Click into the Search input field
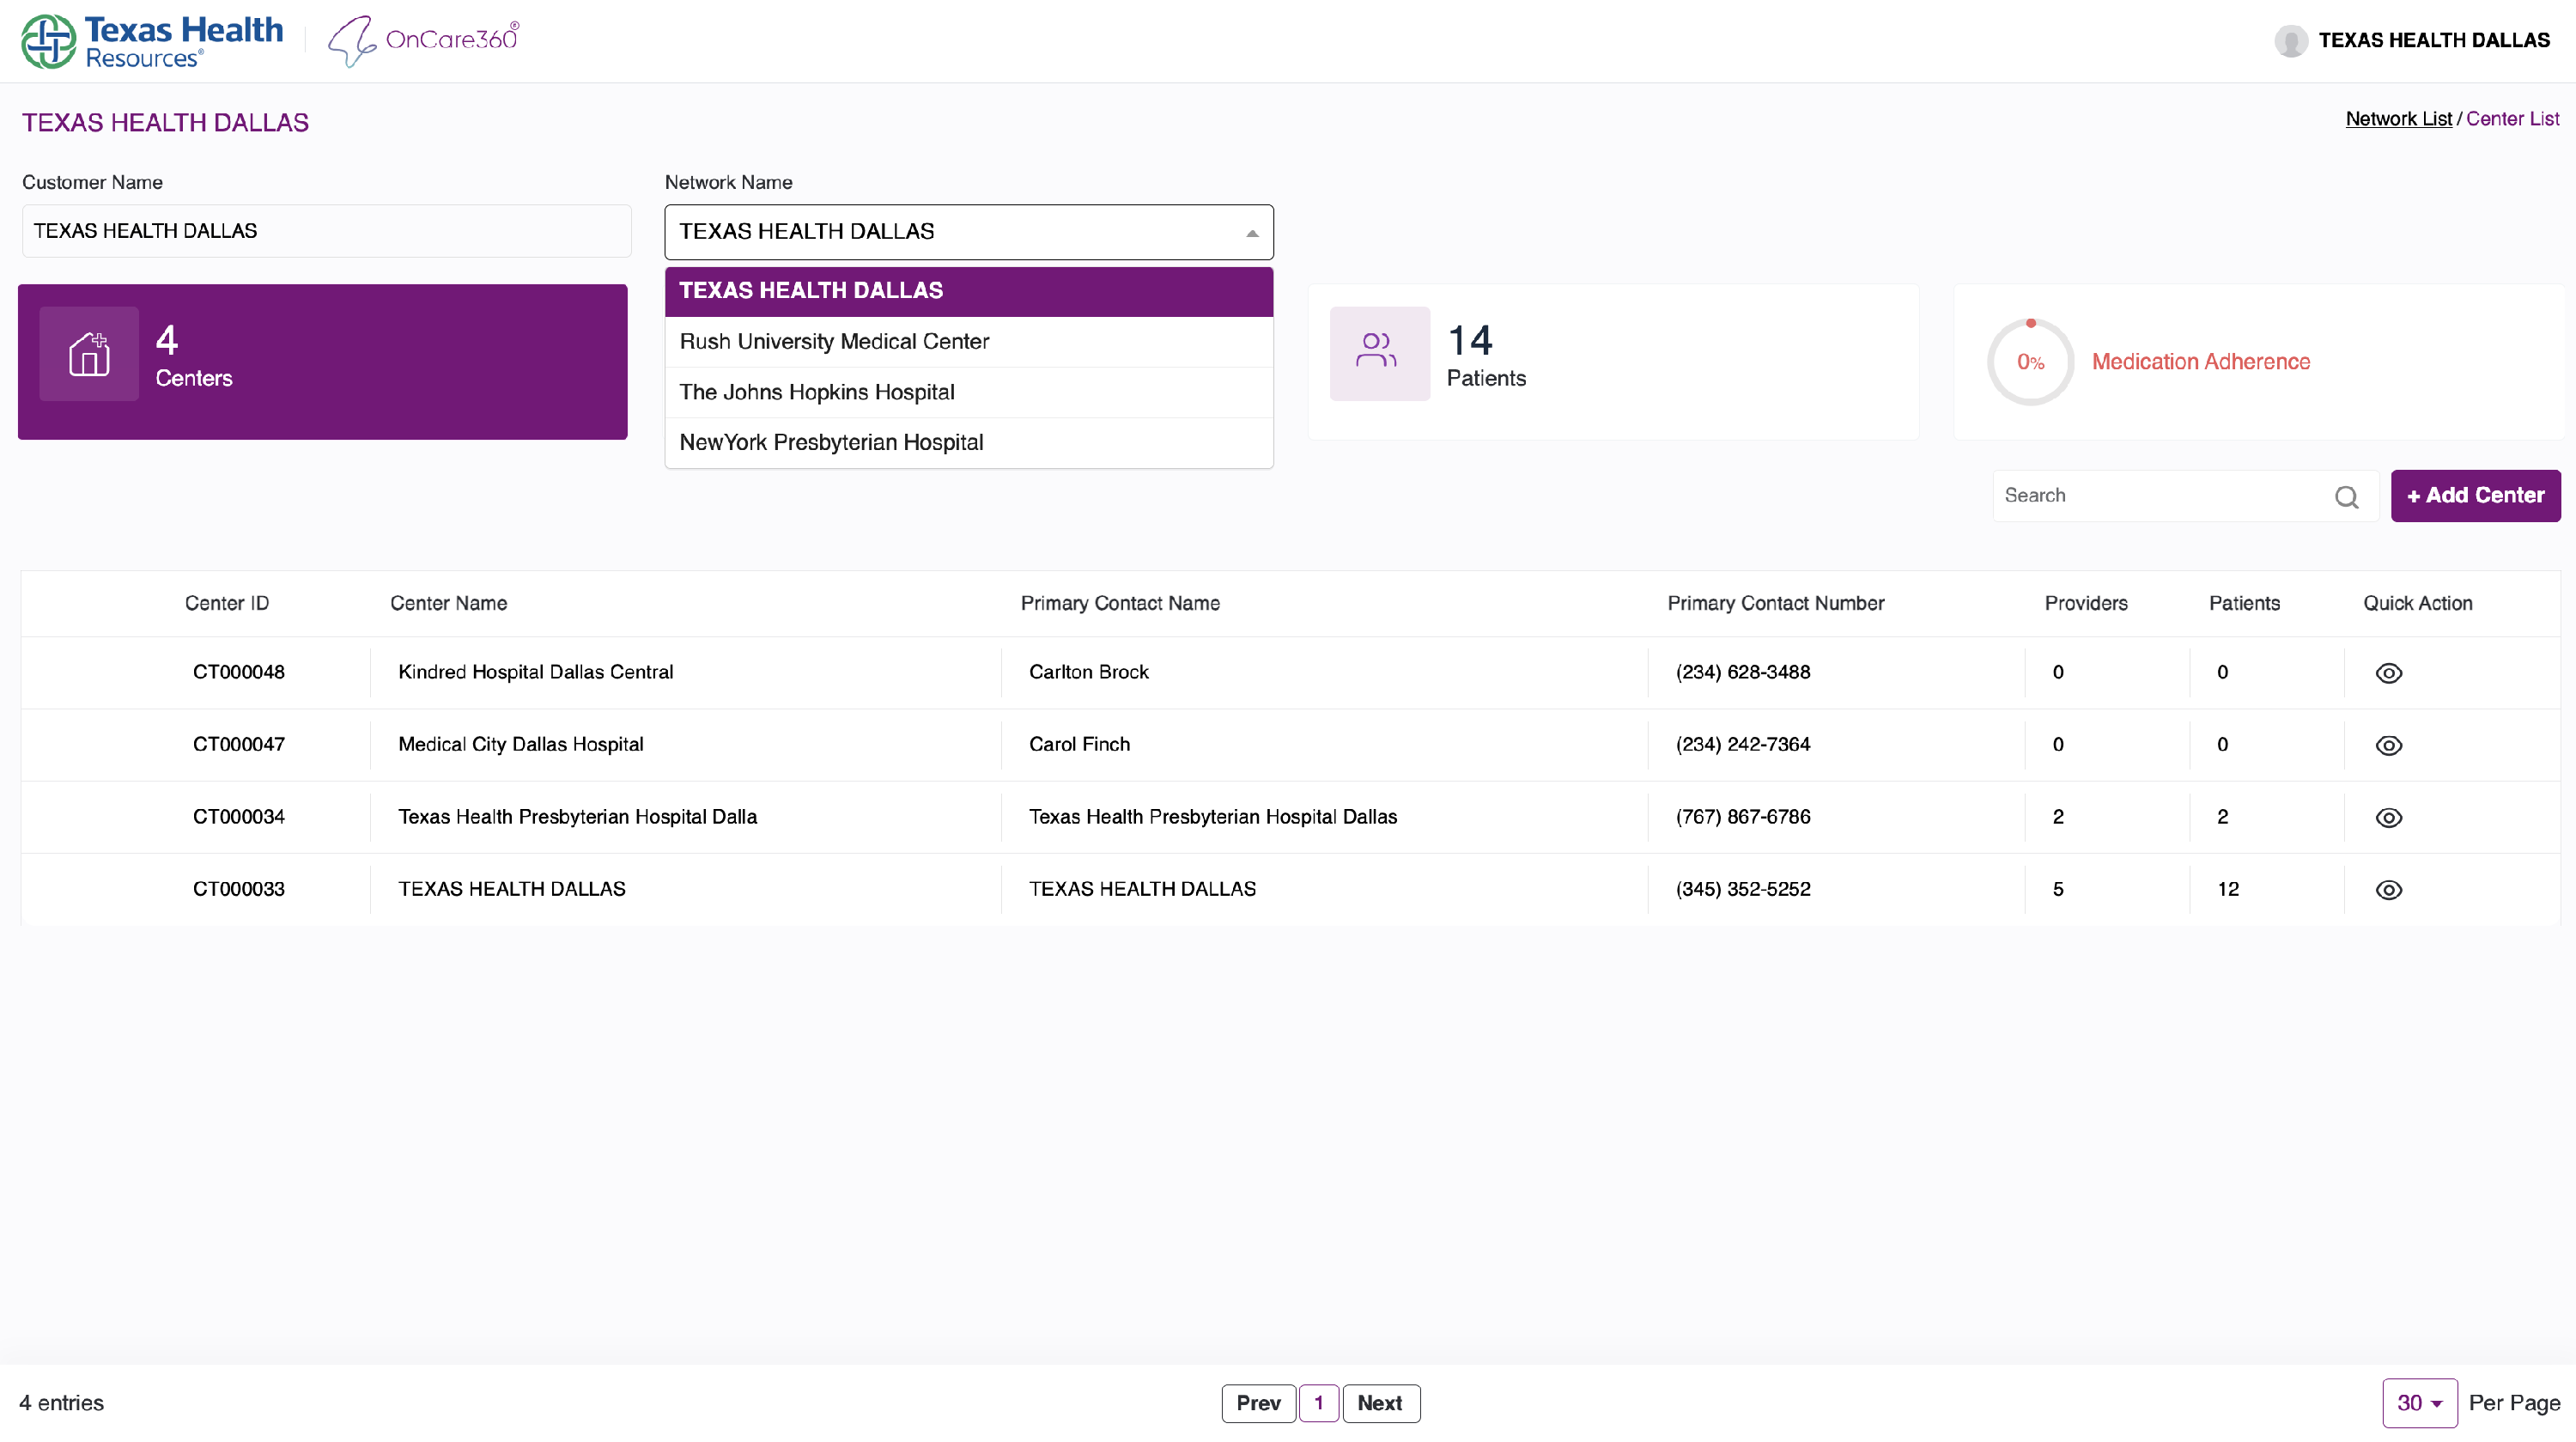This screenshot has width=2576, height=1442. coord(2160,496)
